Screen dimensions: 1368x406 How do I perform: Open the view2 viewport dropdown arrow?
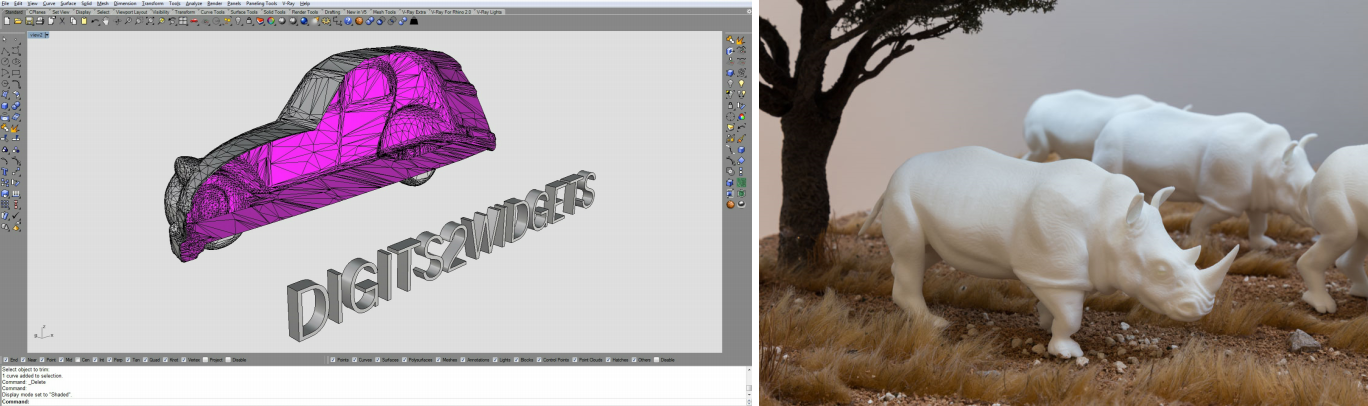click(x=47, y=35)
